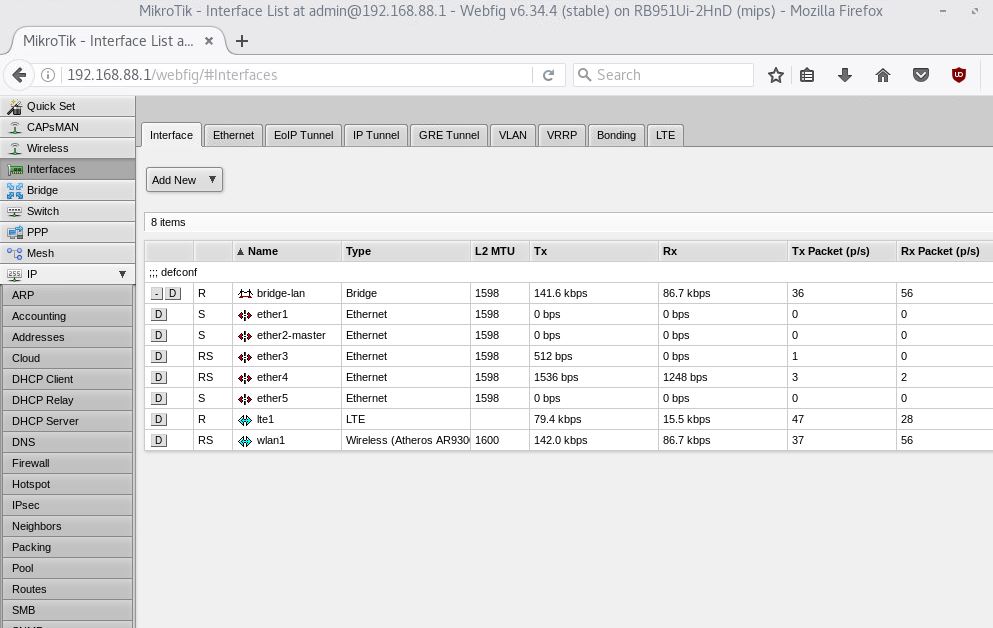Click the ether4 interface icon
Viewport: 993px width, 628px height.
[x=245, y=378]
